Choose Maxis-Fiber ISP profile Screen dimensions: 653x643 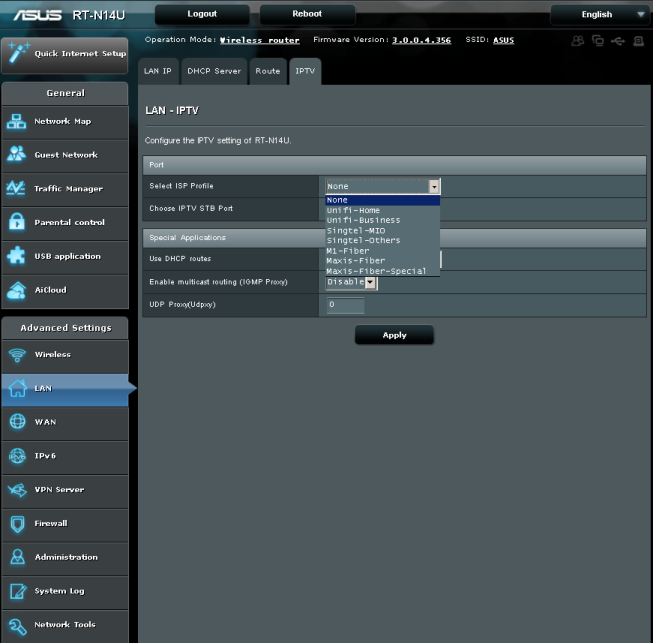382,261
